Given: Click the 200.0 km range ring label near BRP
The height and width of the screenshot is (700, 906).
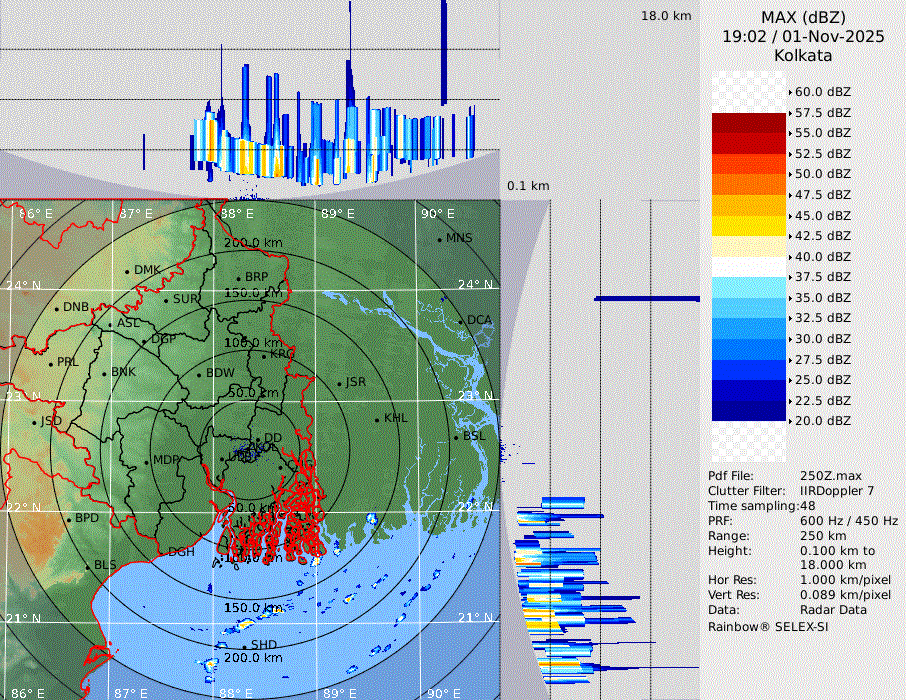Looking at the screenshot, I should click(253, 243).
